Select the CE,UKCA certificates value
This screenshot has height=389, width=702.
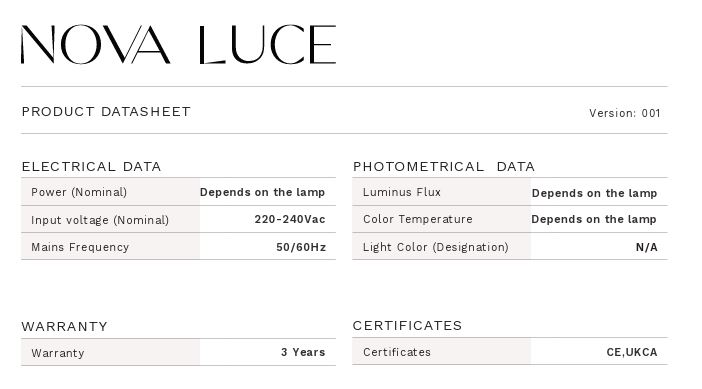pos(632,352)
